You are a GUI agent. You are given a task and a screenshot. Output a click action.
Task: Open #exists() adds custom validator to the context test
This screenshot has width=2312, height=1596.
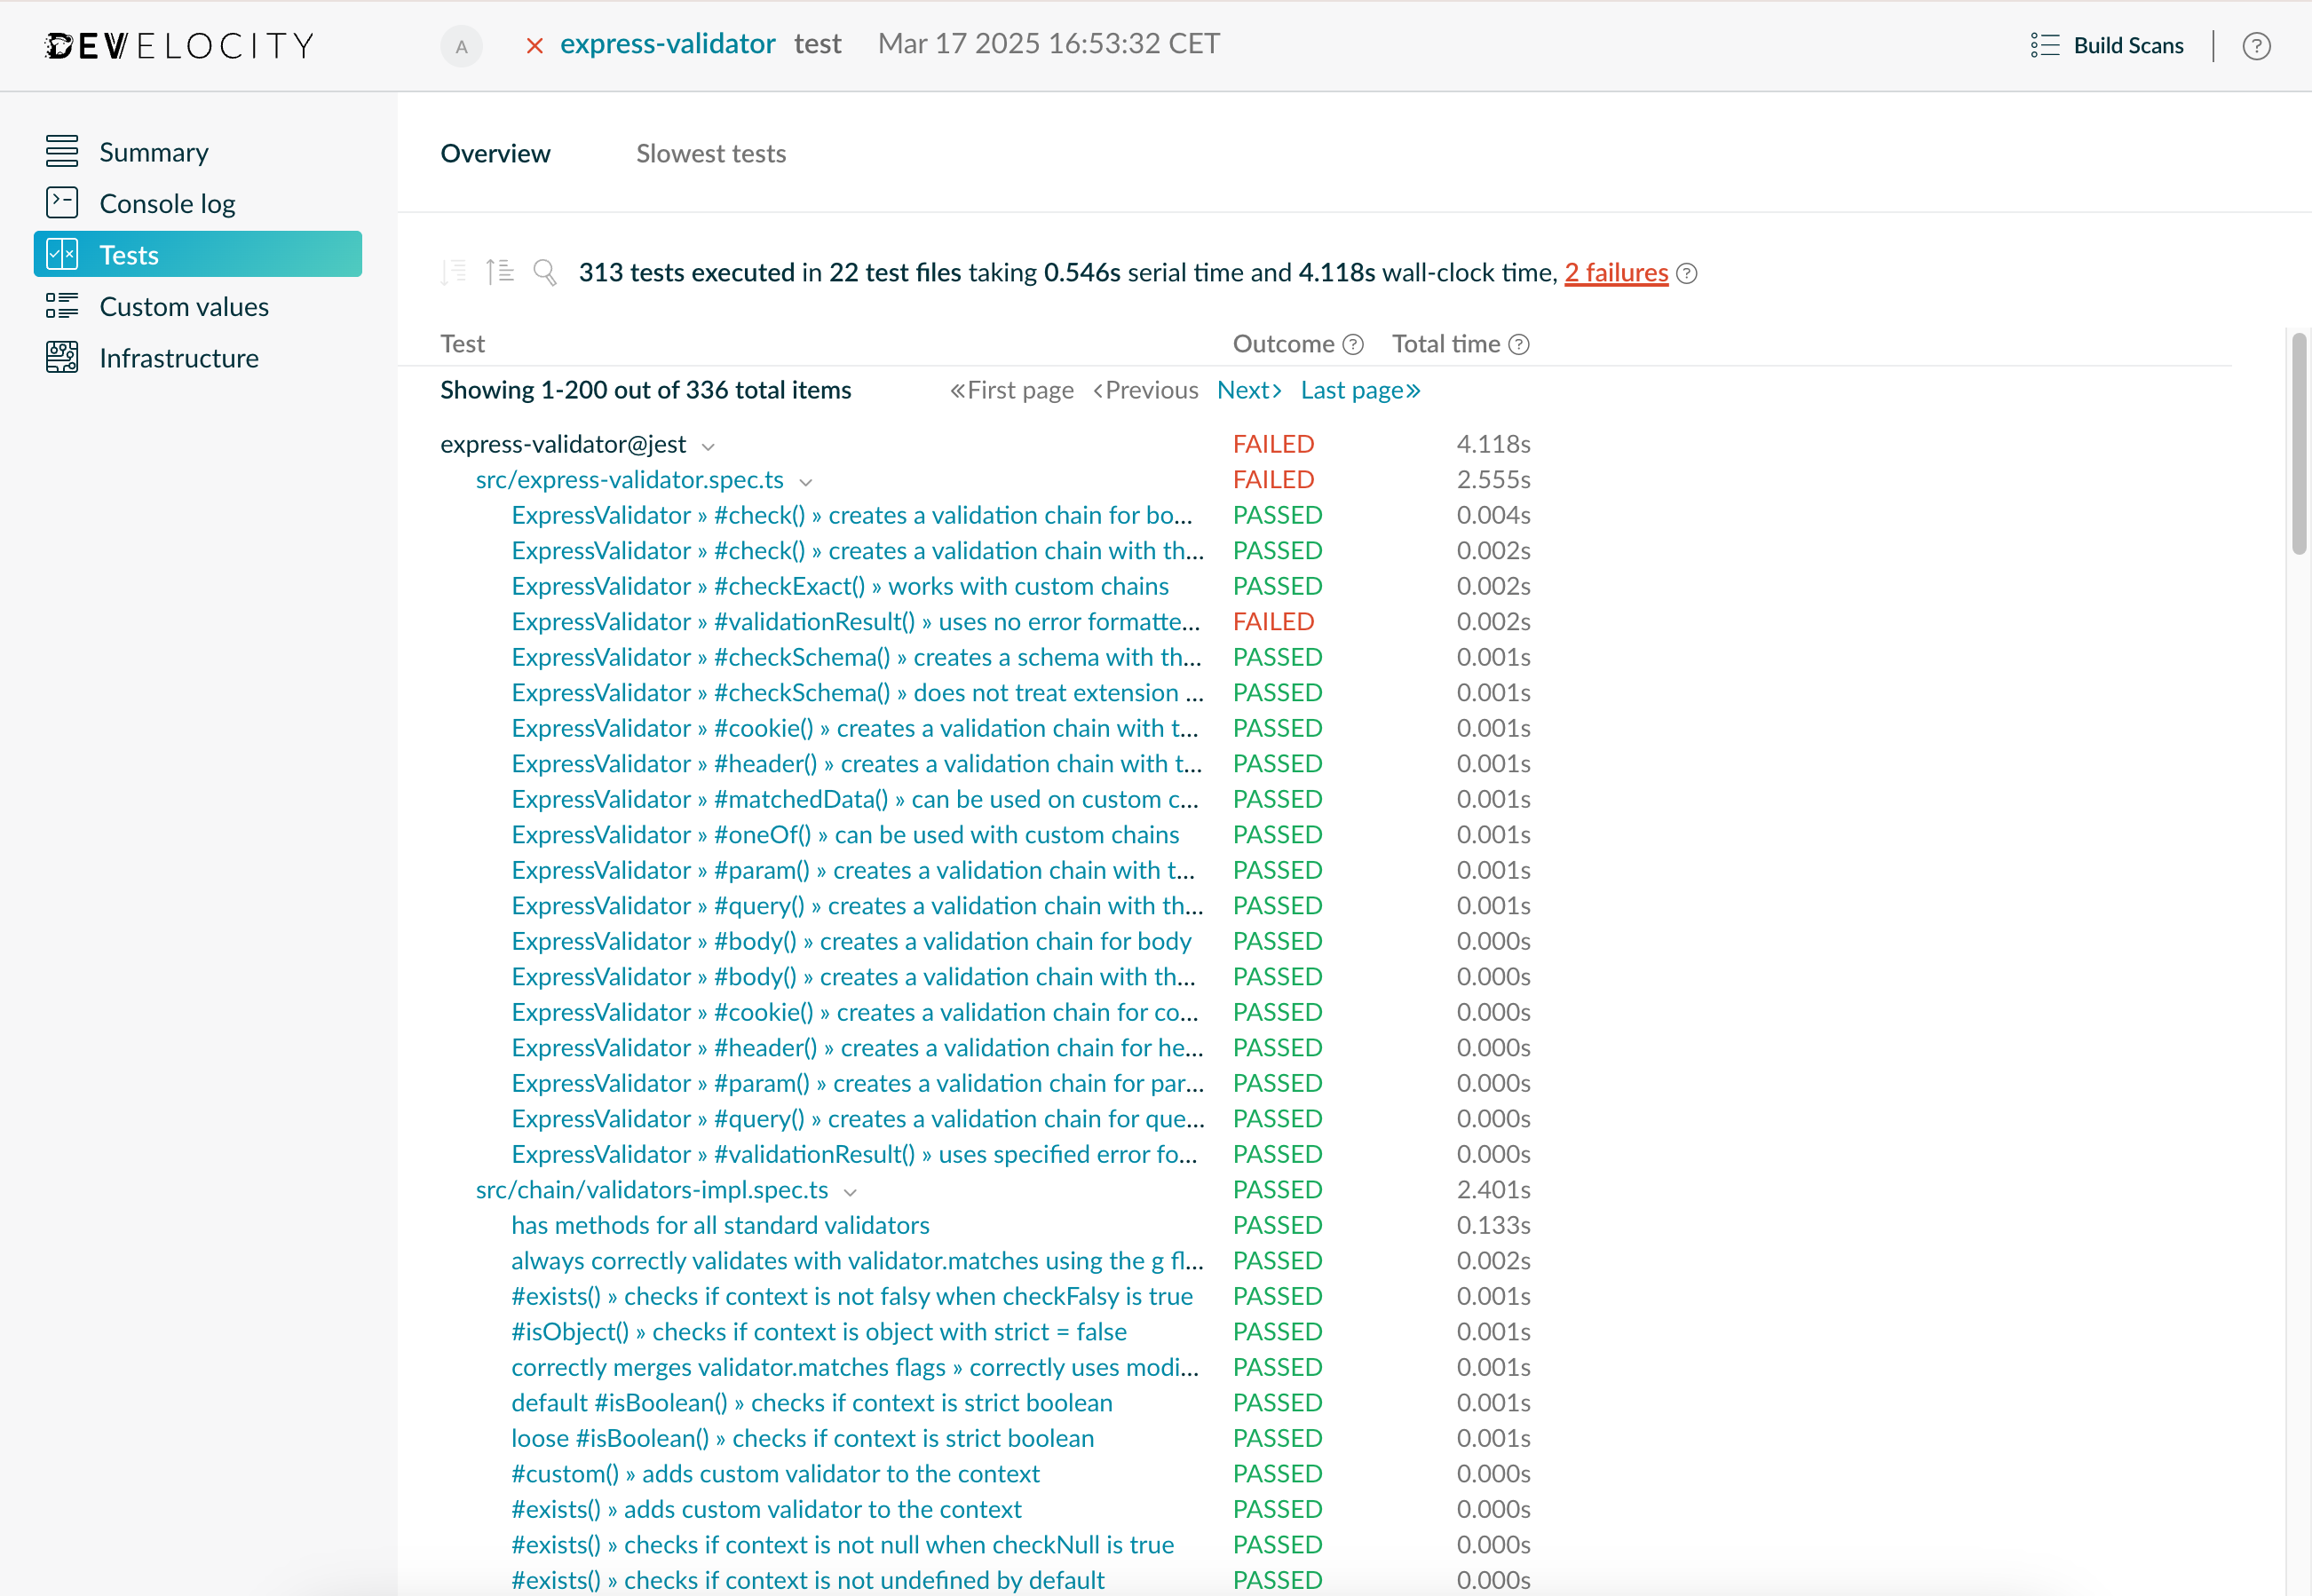(x=766, y=1509)
